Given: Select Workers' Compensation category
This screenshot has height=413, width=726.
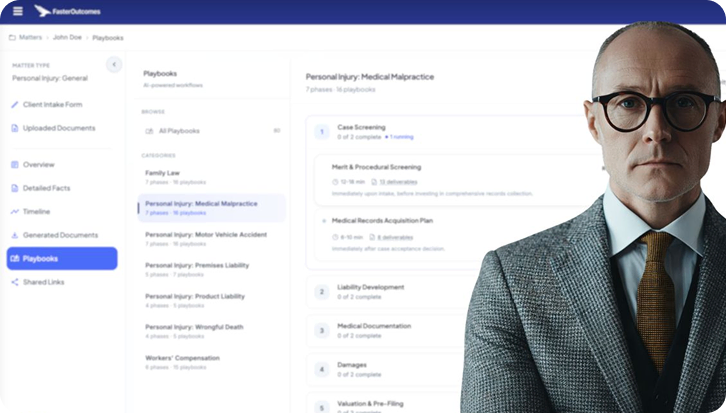Looking at the screenshot, I should (x=212, y=362).
